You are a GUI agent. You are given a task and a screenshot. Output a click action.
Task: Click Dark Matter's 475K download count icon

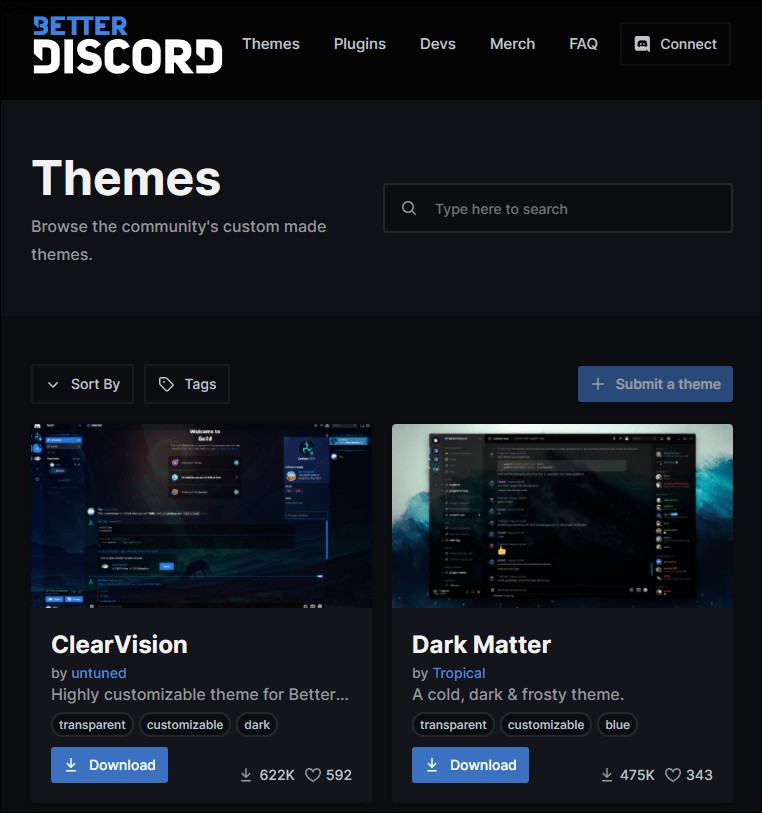coord(606,775)
